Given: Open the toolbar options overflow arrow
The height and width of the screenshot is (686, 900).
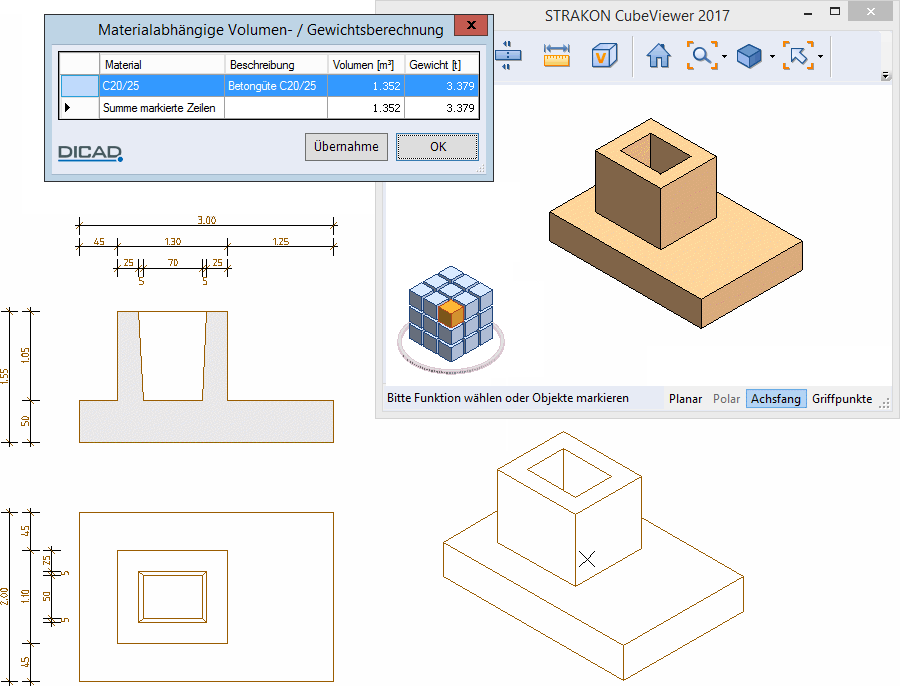Looking at the screenshot, I should pyautogui.click(x=885, y=75).
